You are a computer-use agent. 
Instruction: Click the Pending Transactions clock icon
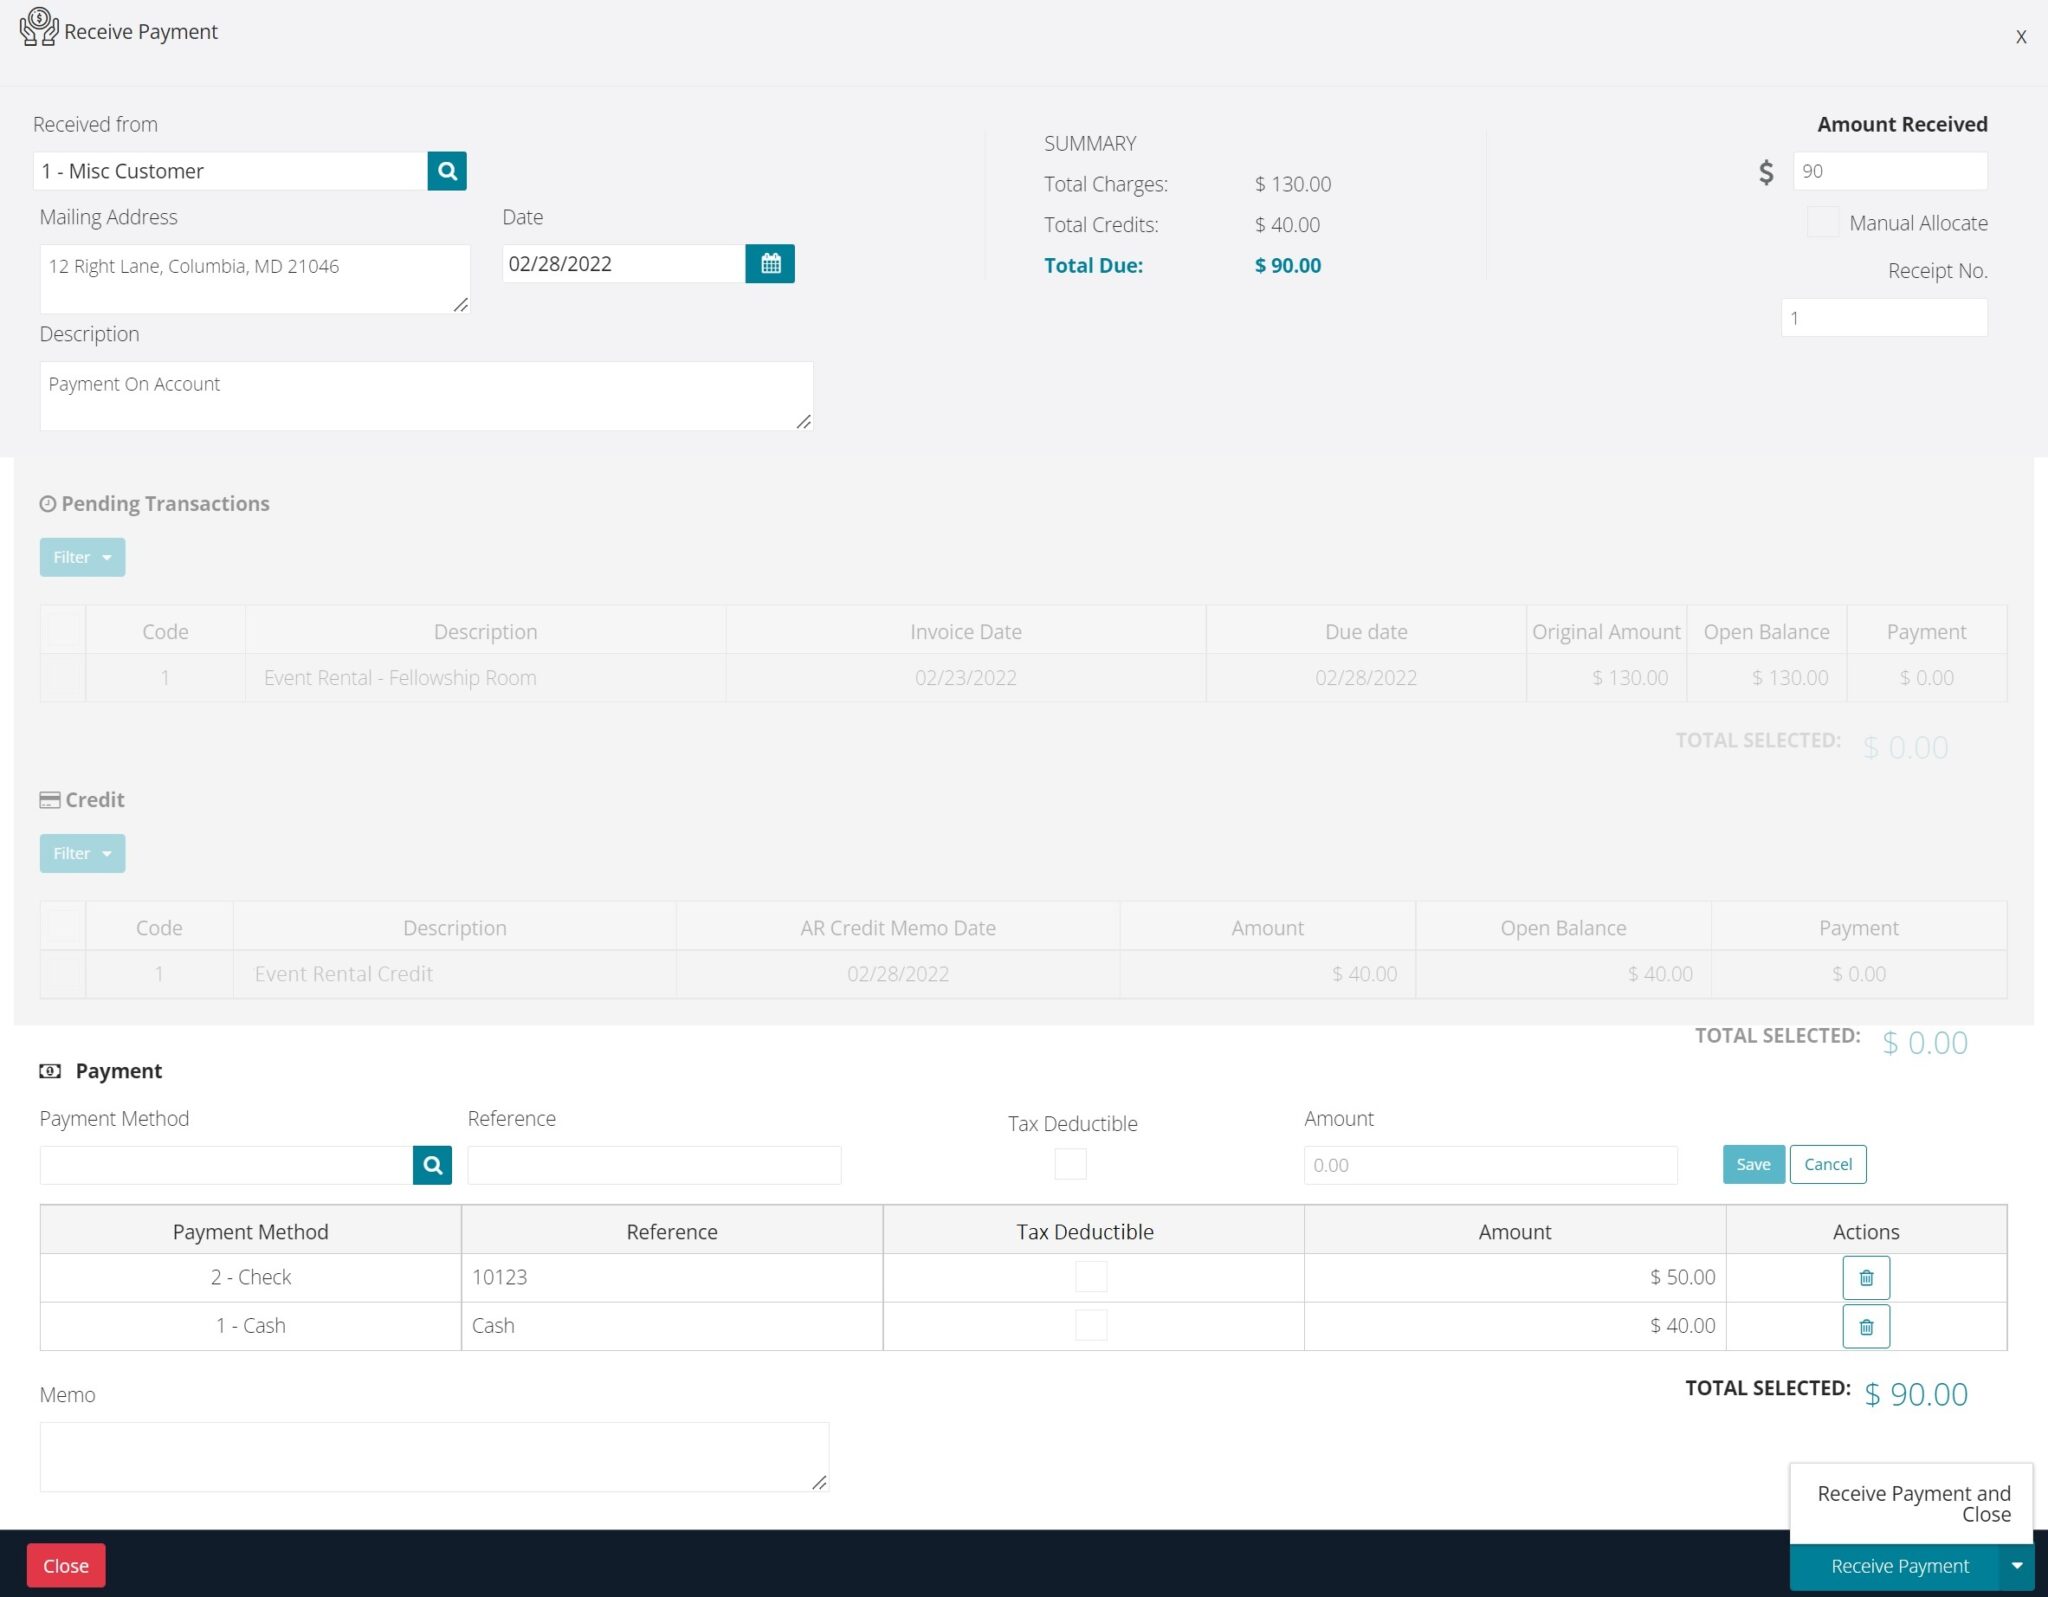pos(48,503)
